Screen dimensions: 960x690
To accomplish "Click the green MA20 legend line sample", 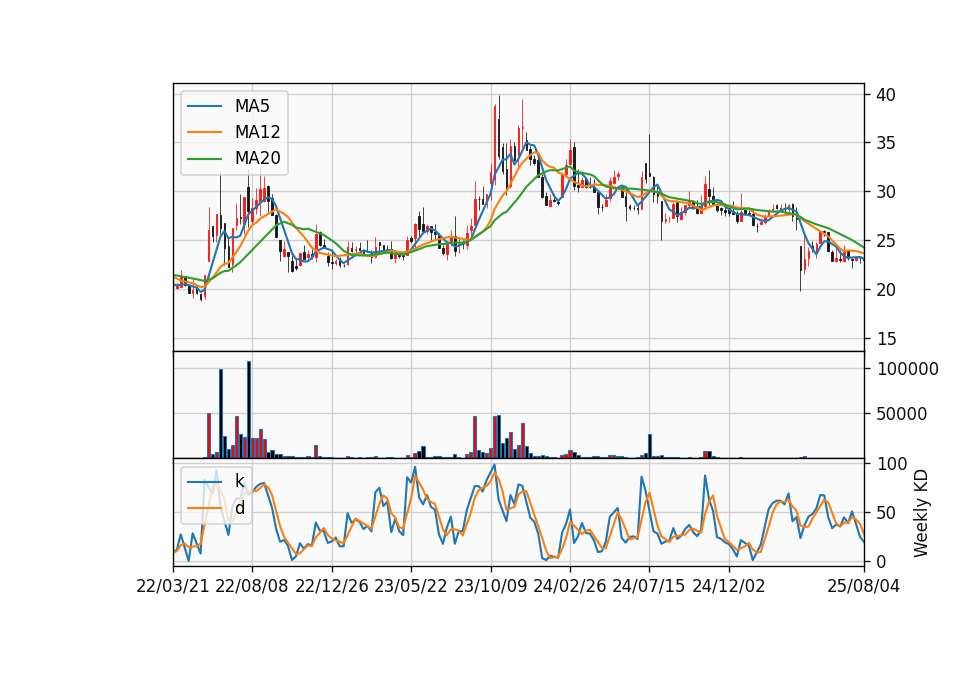I will [204, 158].
